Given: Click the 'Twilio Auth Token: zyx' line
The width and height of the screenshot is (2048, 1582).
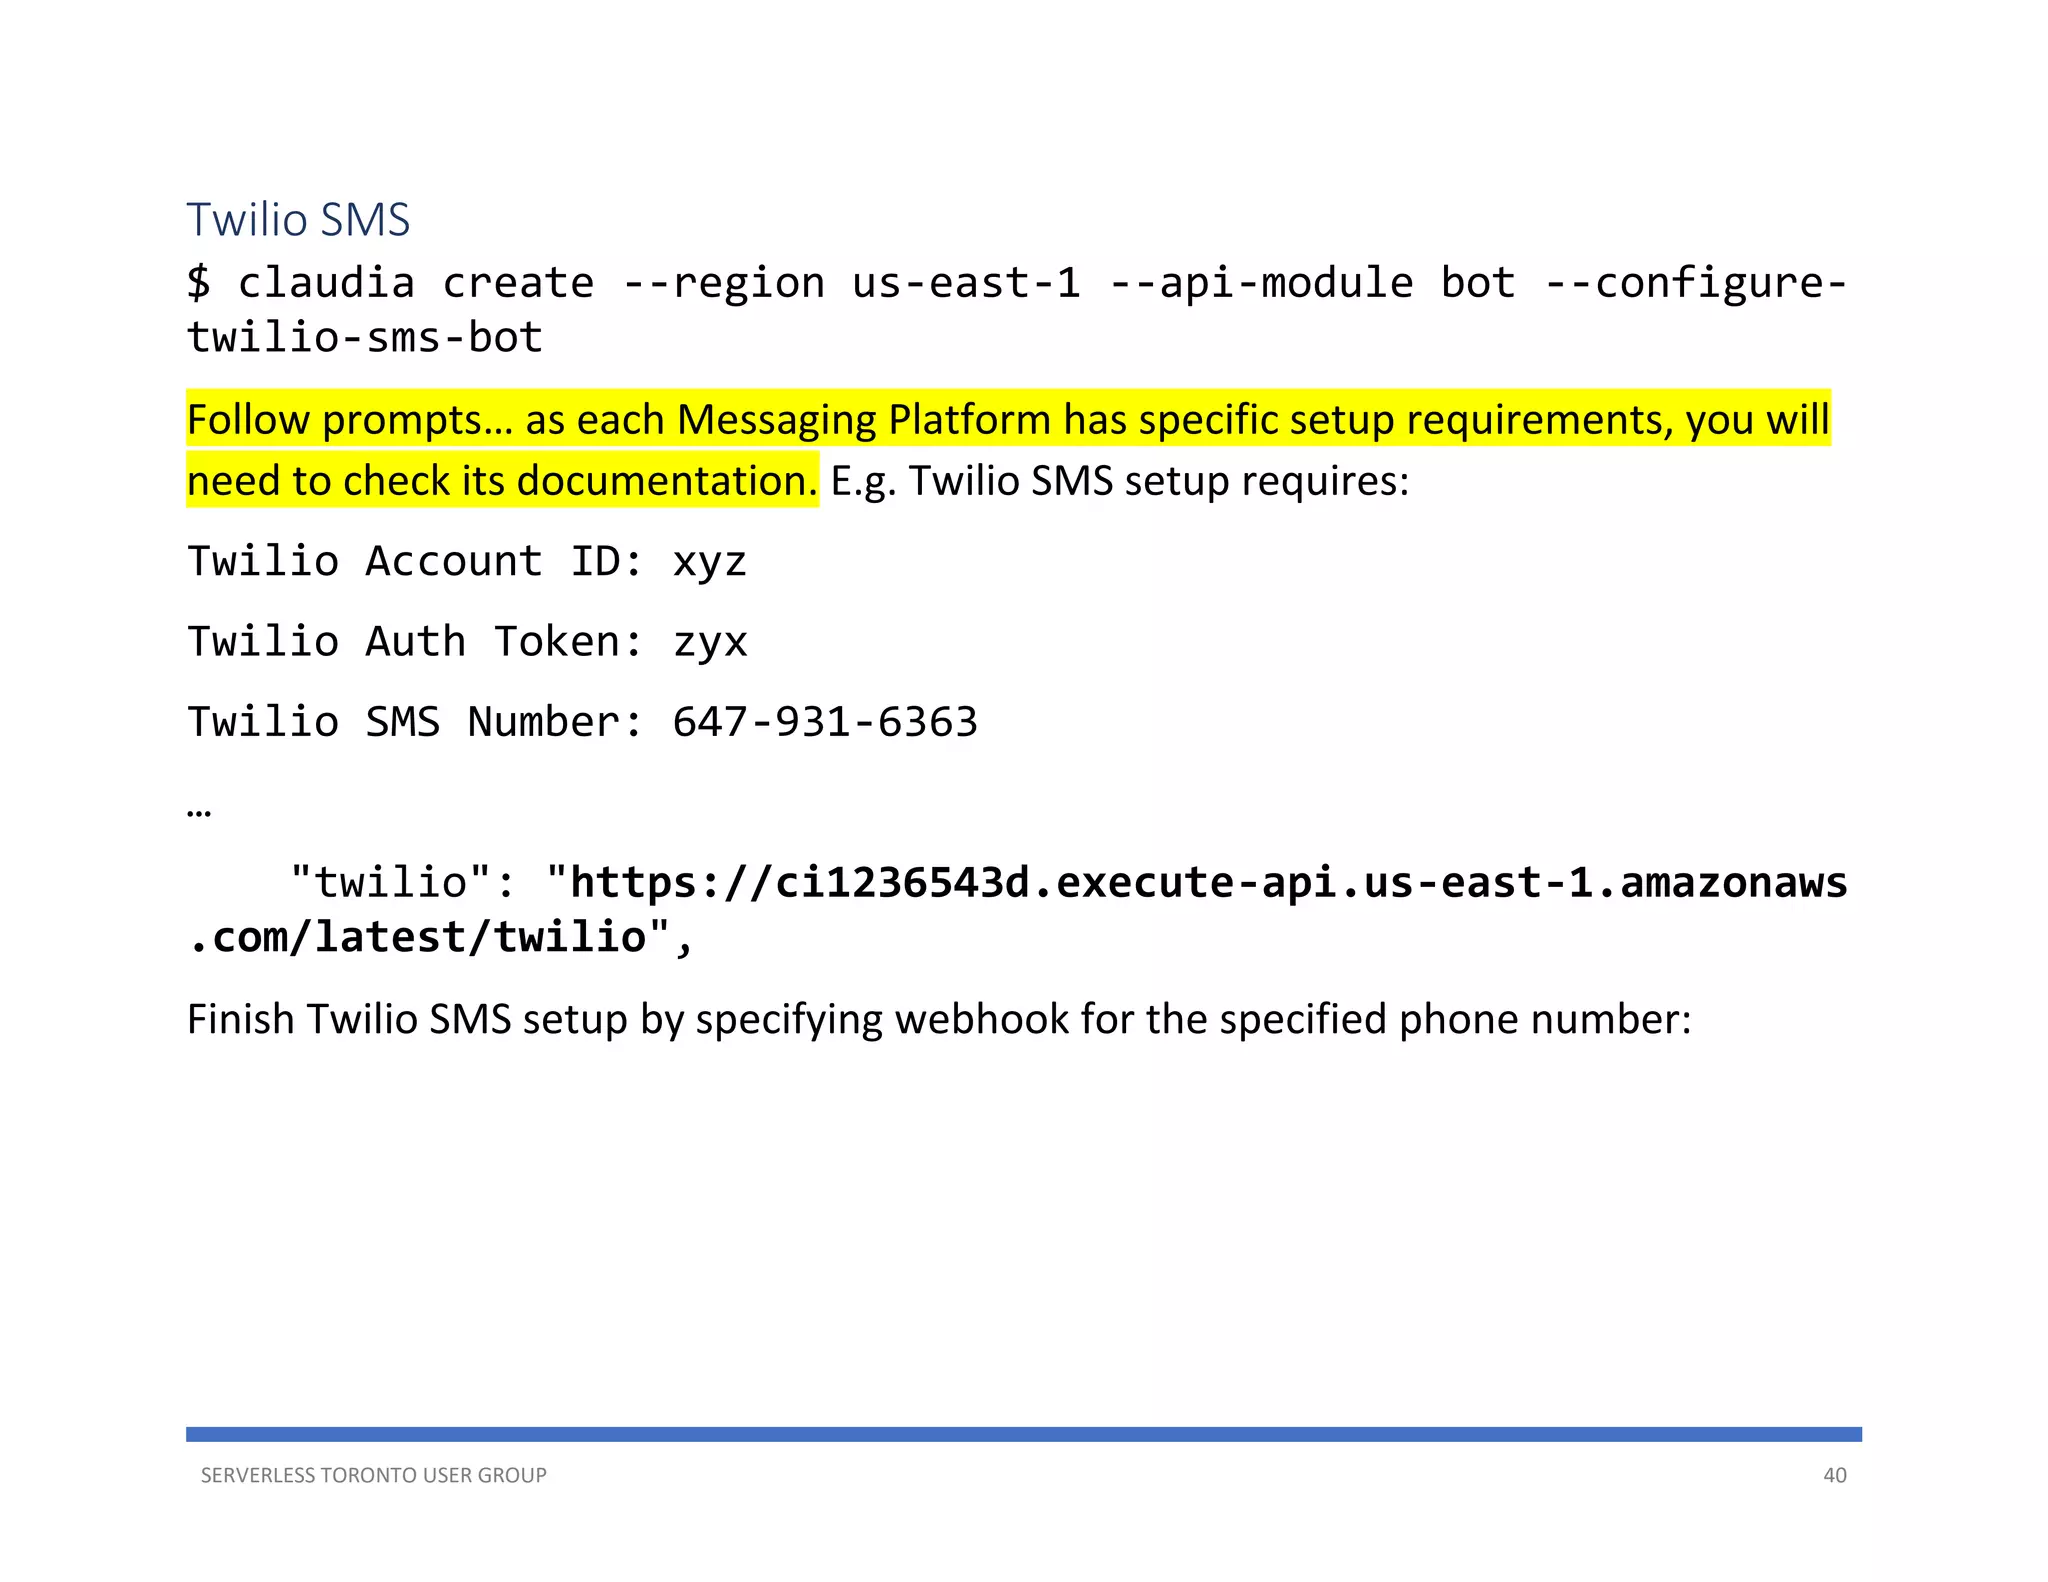Looking at the screenshot, I should (x=467, y=642).
